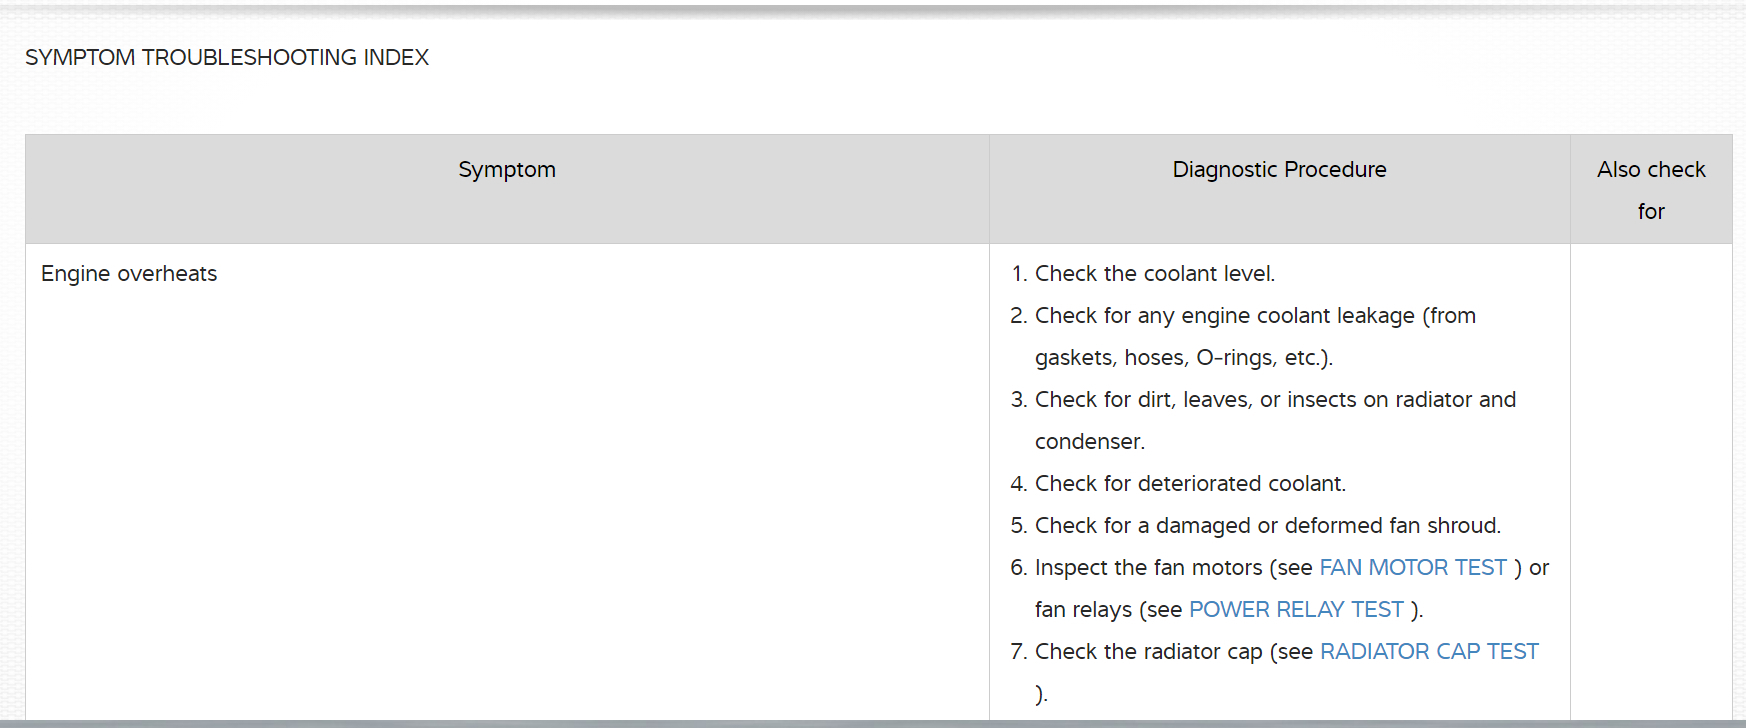Click step 2 about engine coolant leakage
Viewport: 1746px width, 728px height.
1255,316
